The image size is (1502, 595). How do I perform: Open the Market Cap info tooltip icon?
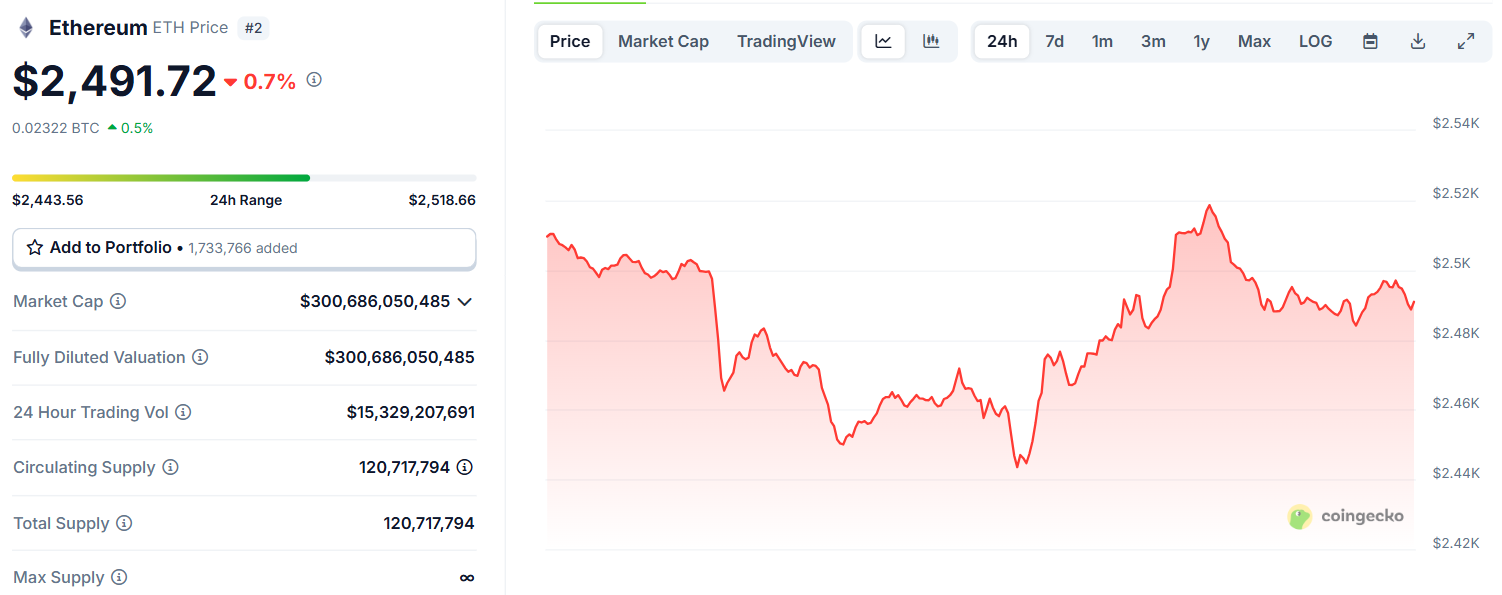pos(118,301)
